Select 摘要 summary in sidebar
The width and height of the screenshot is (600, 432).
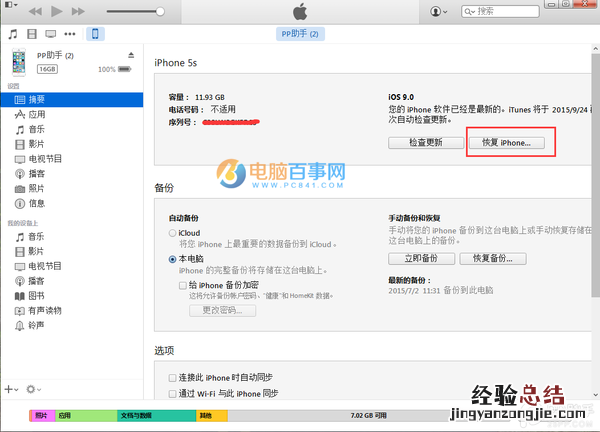coord(72,99)
